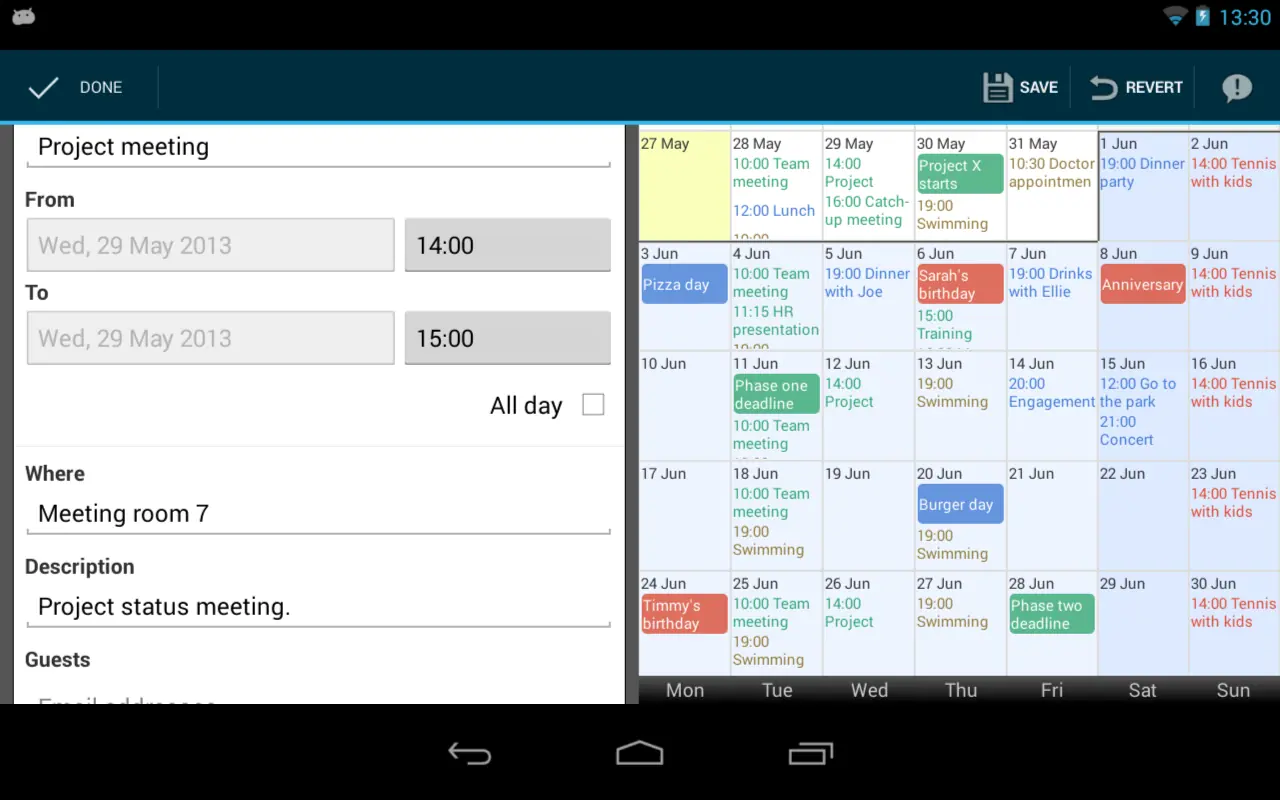Click the SAVE label text

click(x=1039, y=88)
